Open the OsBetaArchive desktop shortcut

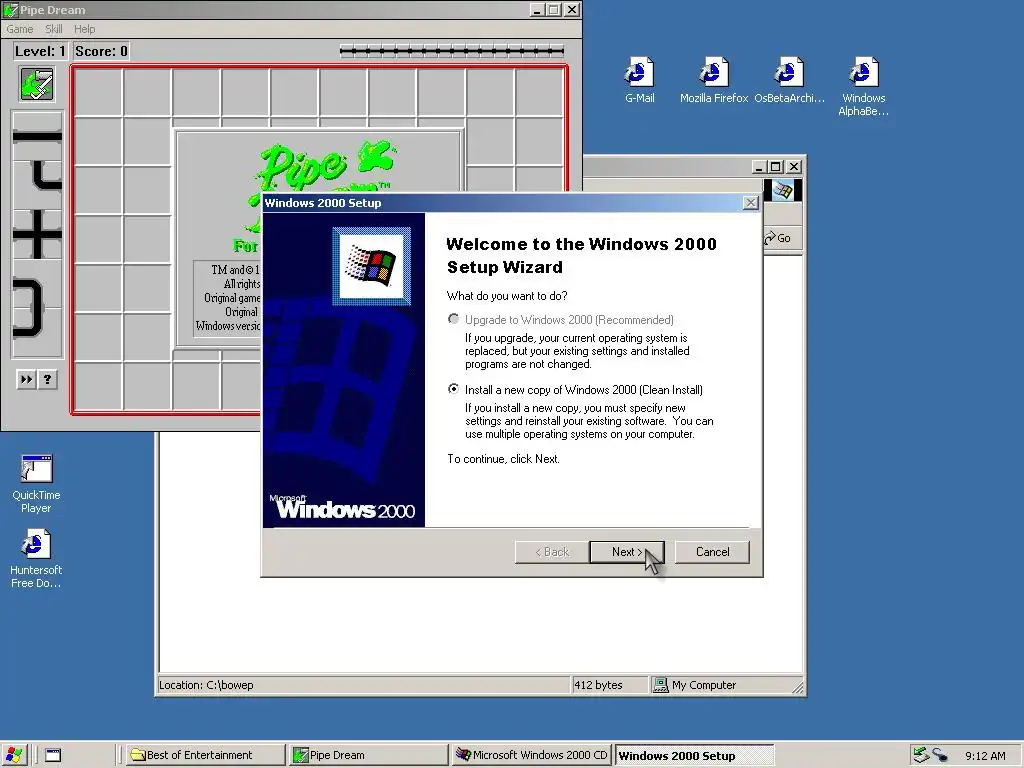789,80
